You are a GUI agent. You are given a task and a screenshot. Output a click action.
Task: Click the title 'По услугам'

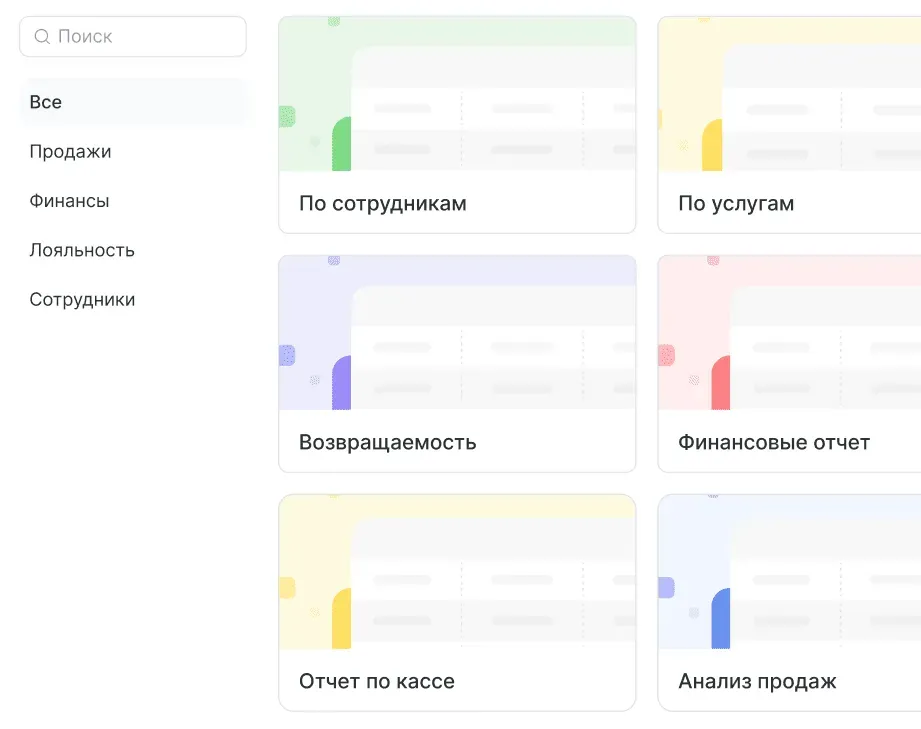click(x=735, y=203)
